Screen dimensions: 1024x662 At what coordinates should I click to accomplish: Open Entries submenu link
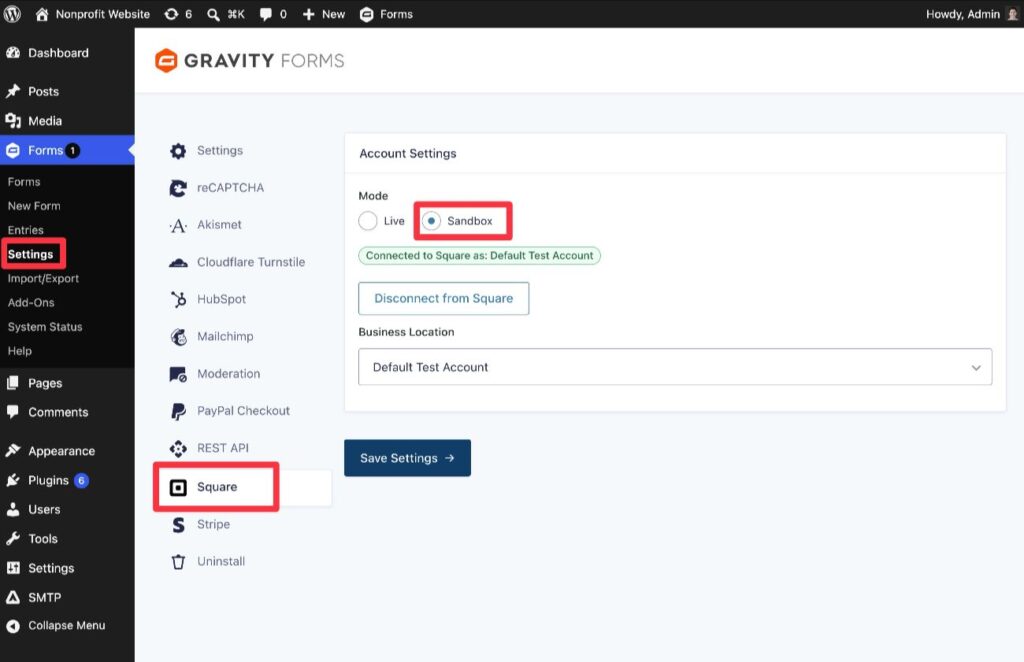(x=25, y=230)
